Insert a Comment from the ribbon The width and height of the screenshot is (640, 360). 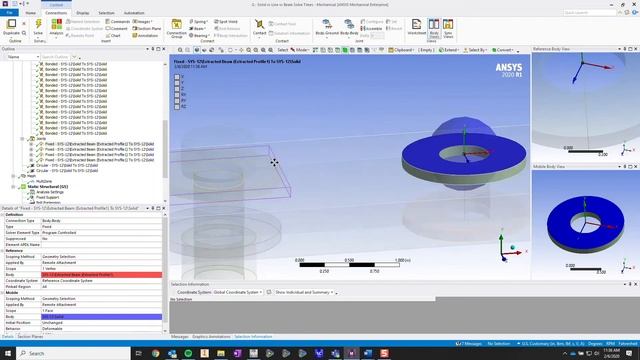tap(117, 29)
